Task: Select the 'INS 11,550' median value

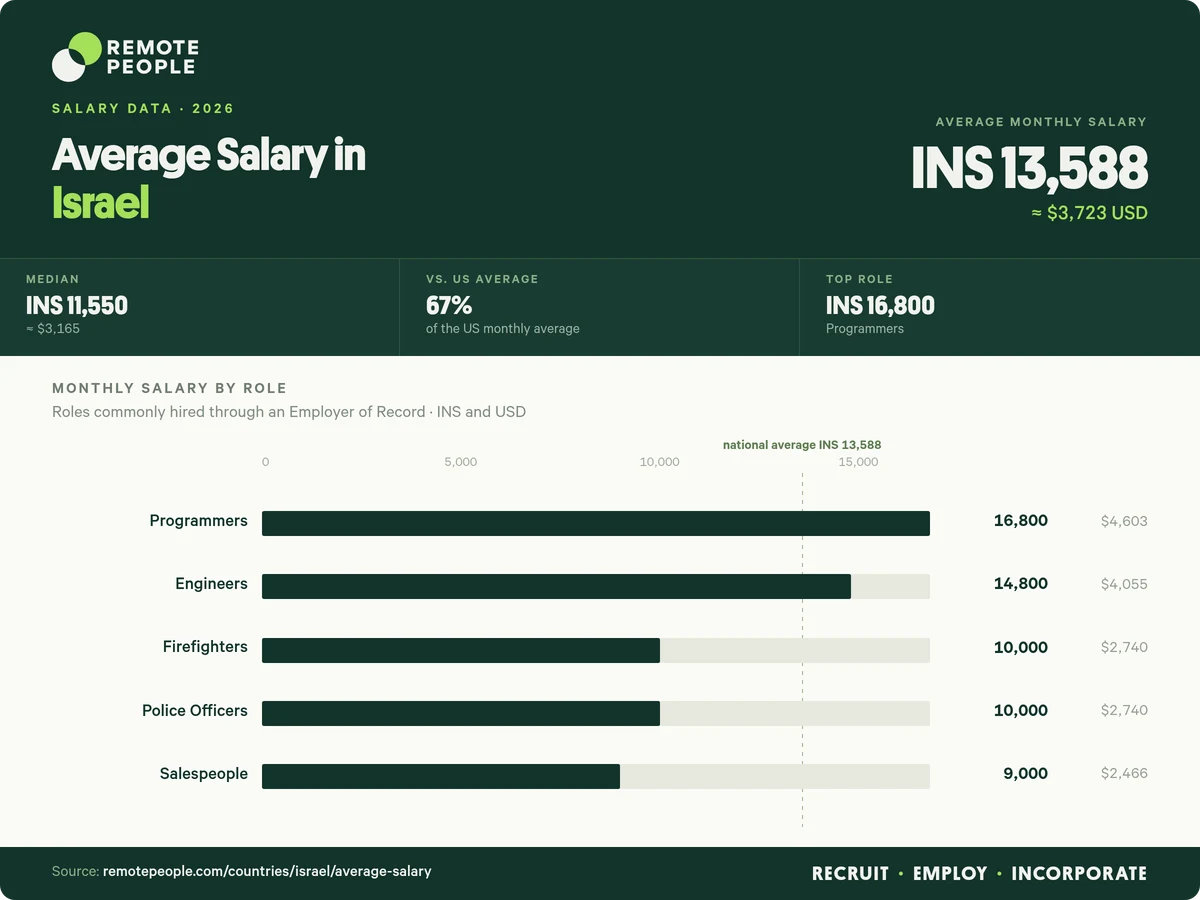Action: tap(77, 305)
